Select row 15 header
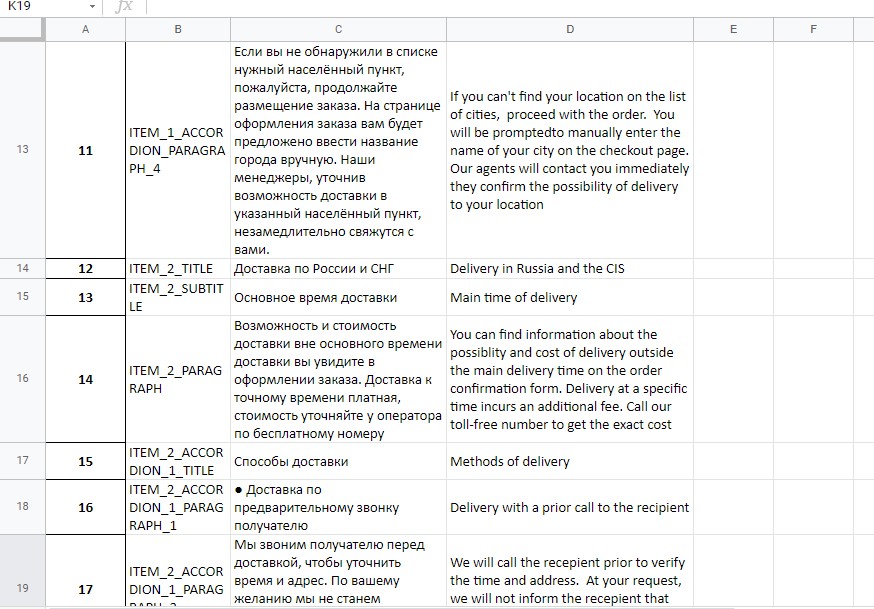 [22, 297]
